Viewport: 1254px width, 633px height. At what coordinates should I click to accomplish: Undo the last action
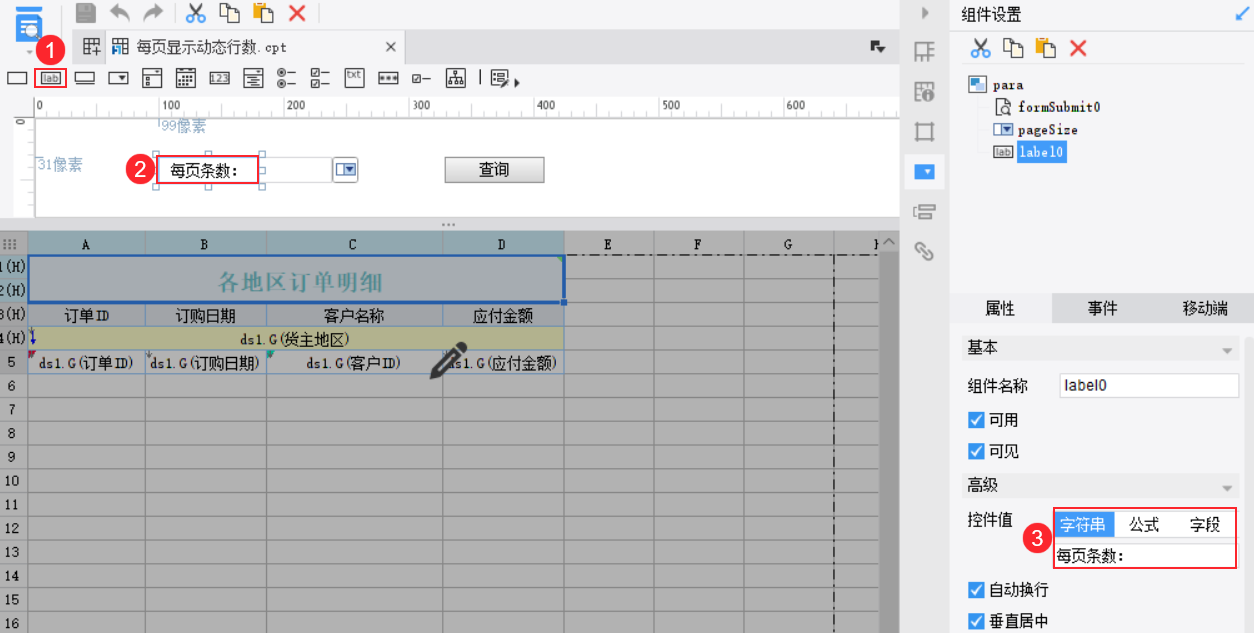coord(120,13)
